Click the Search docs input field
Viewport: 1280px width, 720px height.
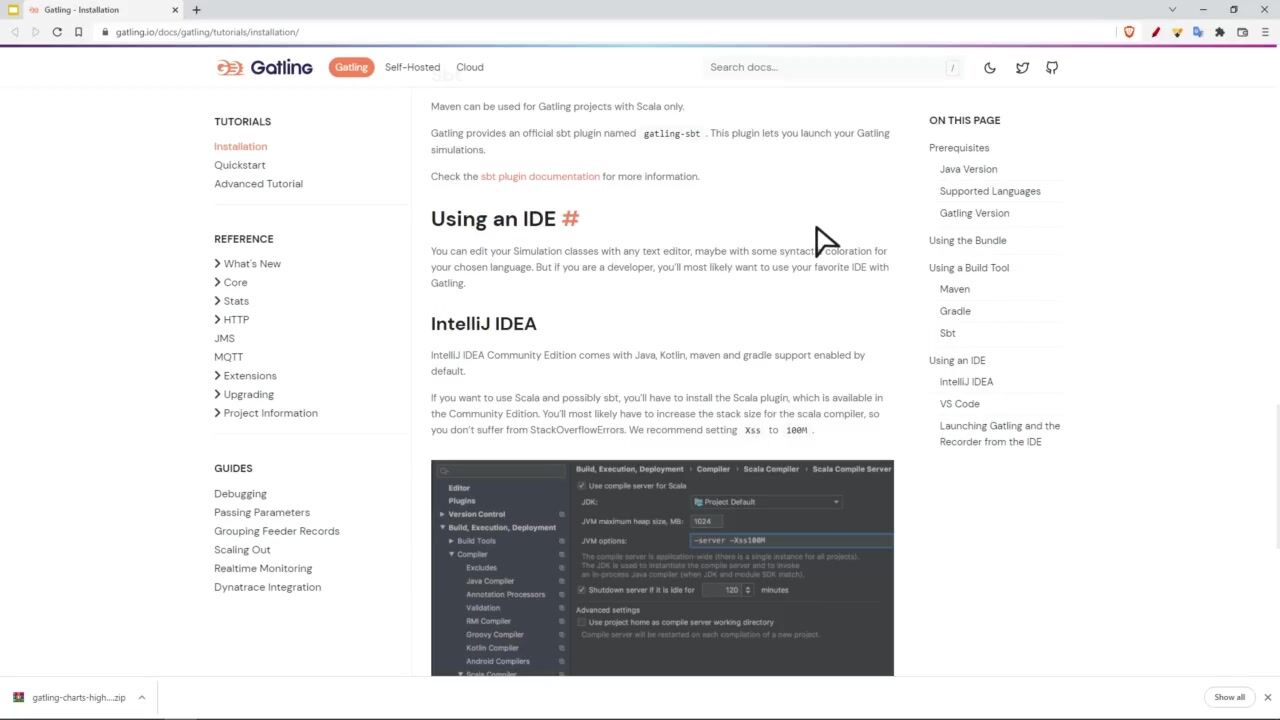coord(825,67)
